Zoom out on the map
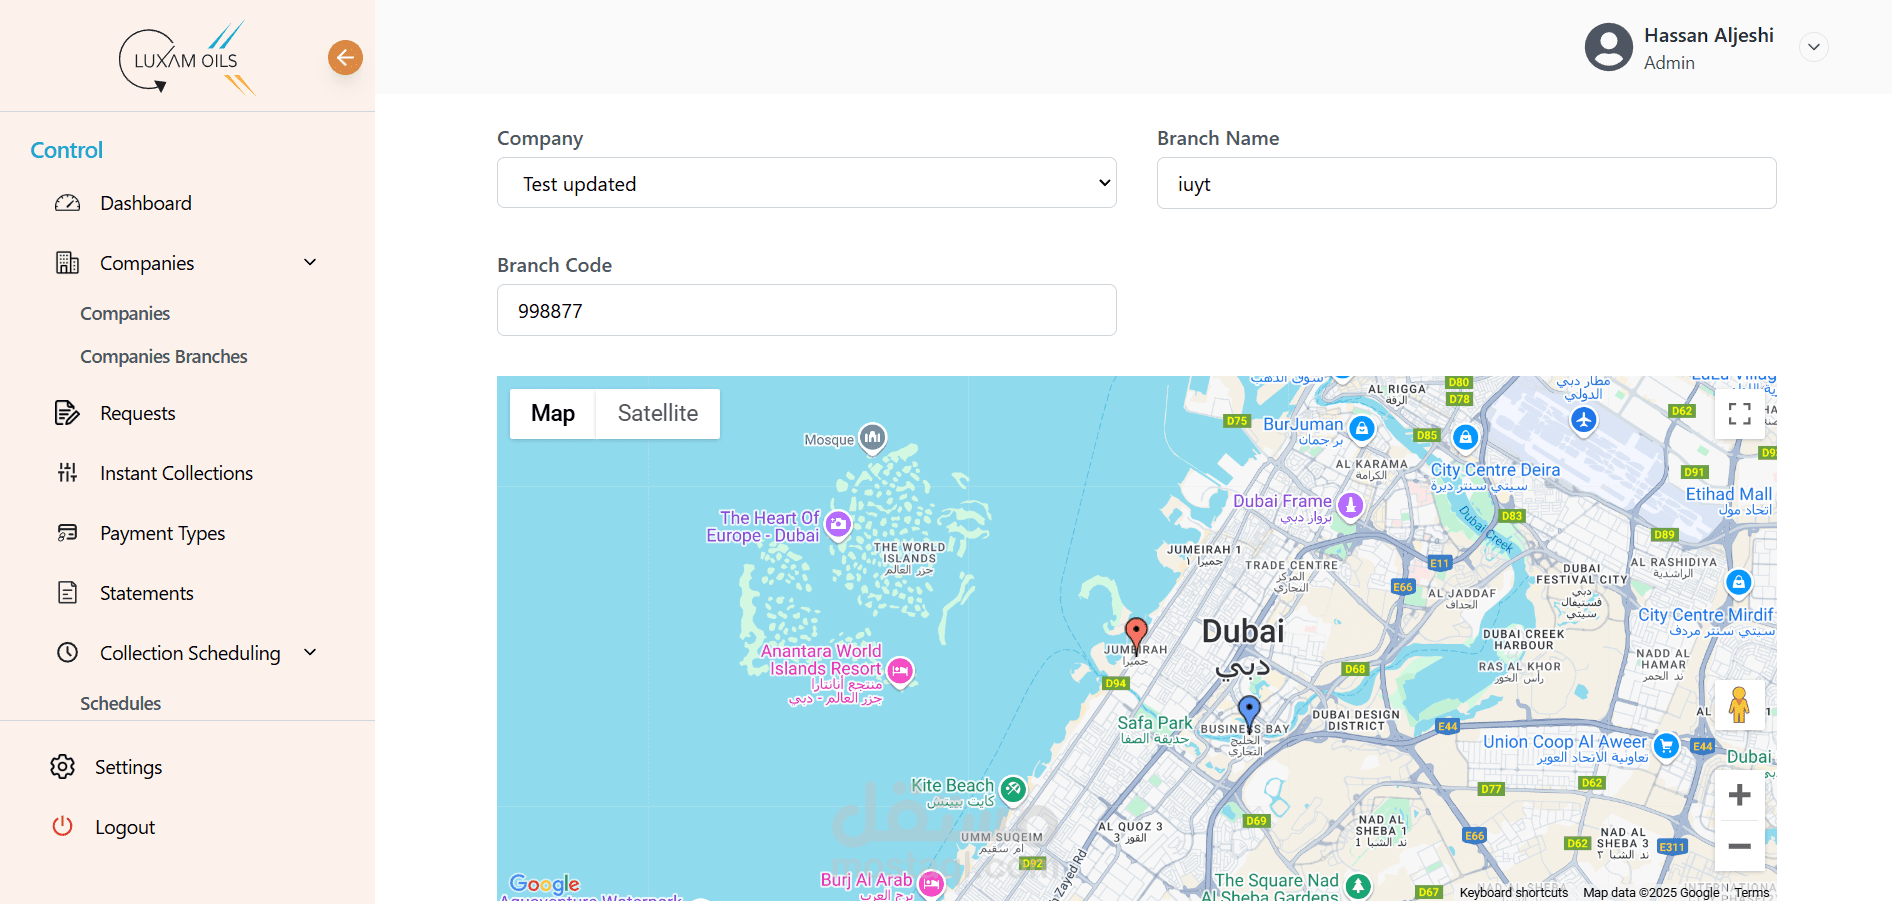Image resolution: width=1892 pixels, height=904 pixels. (x=1740, y=846)
